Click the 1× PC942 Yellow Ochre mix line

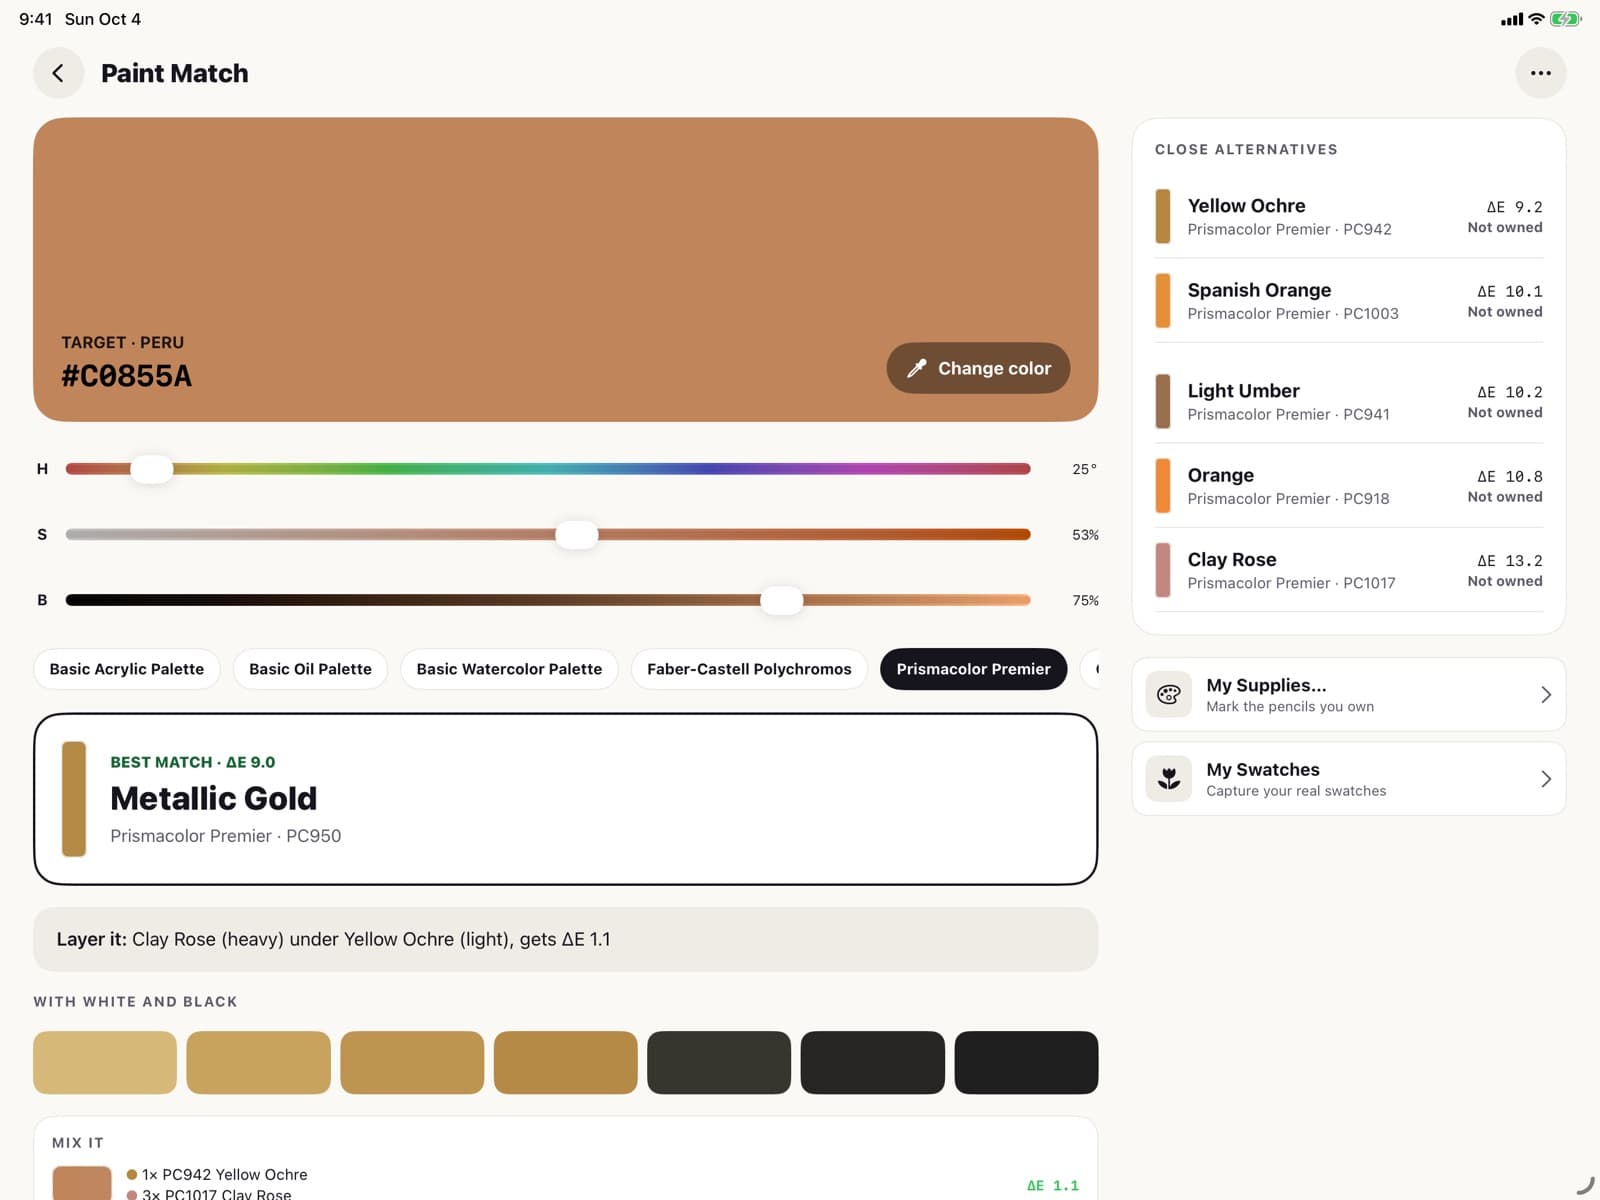click(217, 1174)
